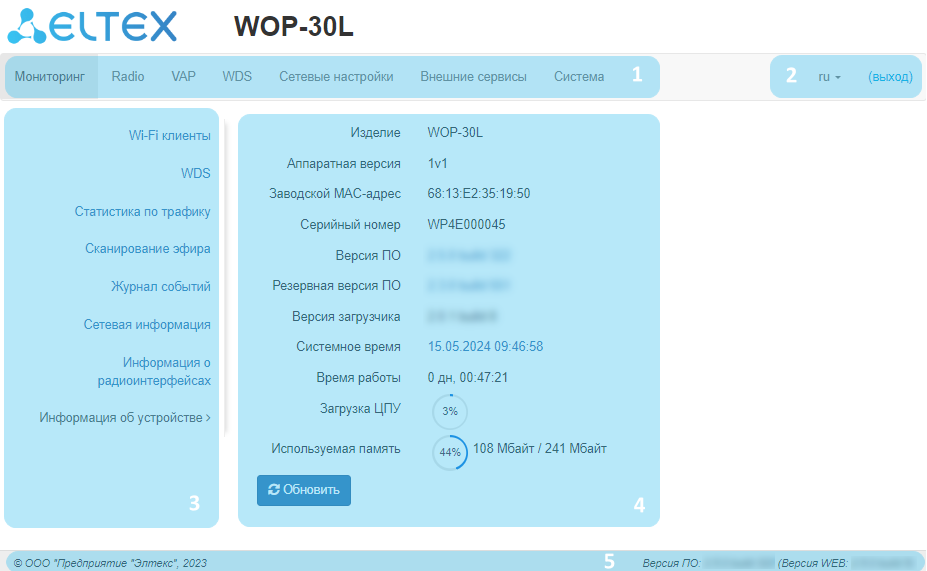
Task: Click hardware version value 1v1
Action: [x=438, y=164]
